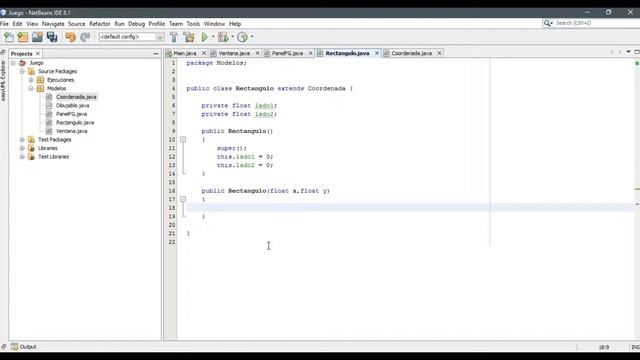Click the Save All toolbar icon

52,37
